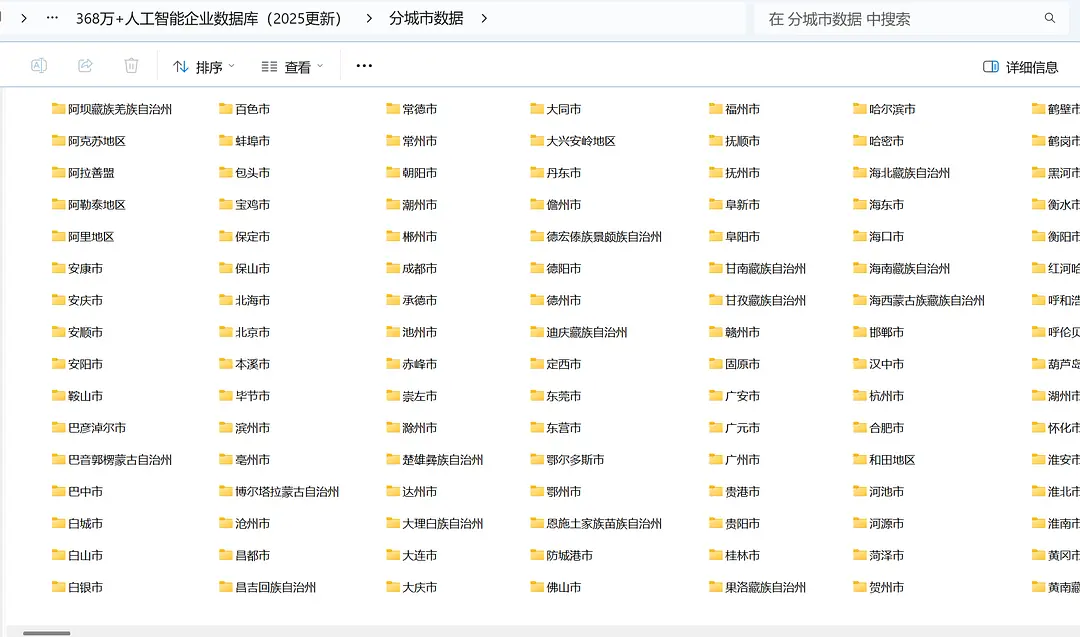Toggle the 详细信息 details pane
The image size is (1080, 637).
tap(1021, 67)
